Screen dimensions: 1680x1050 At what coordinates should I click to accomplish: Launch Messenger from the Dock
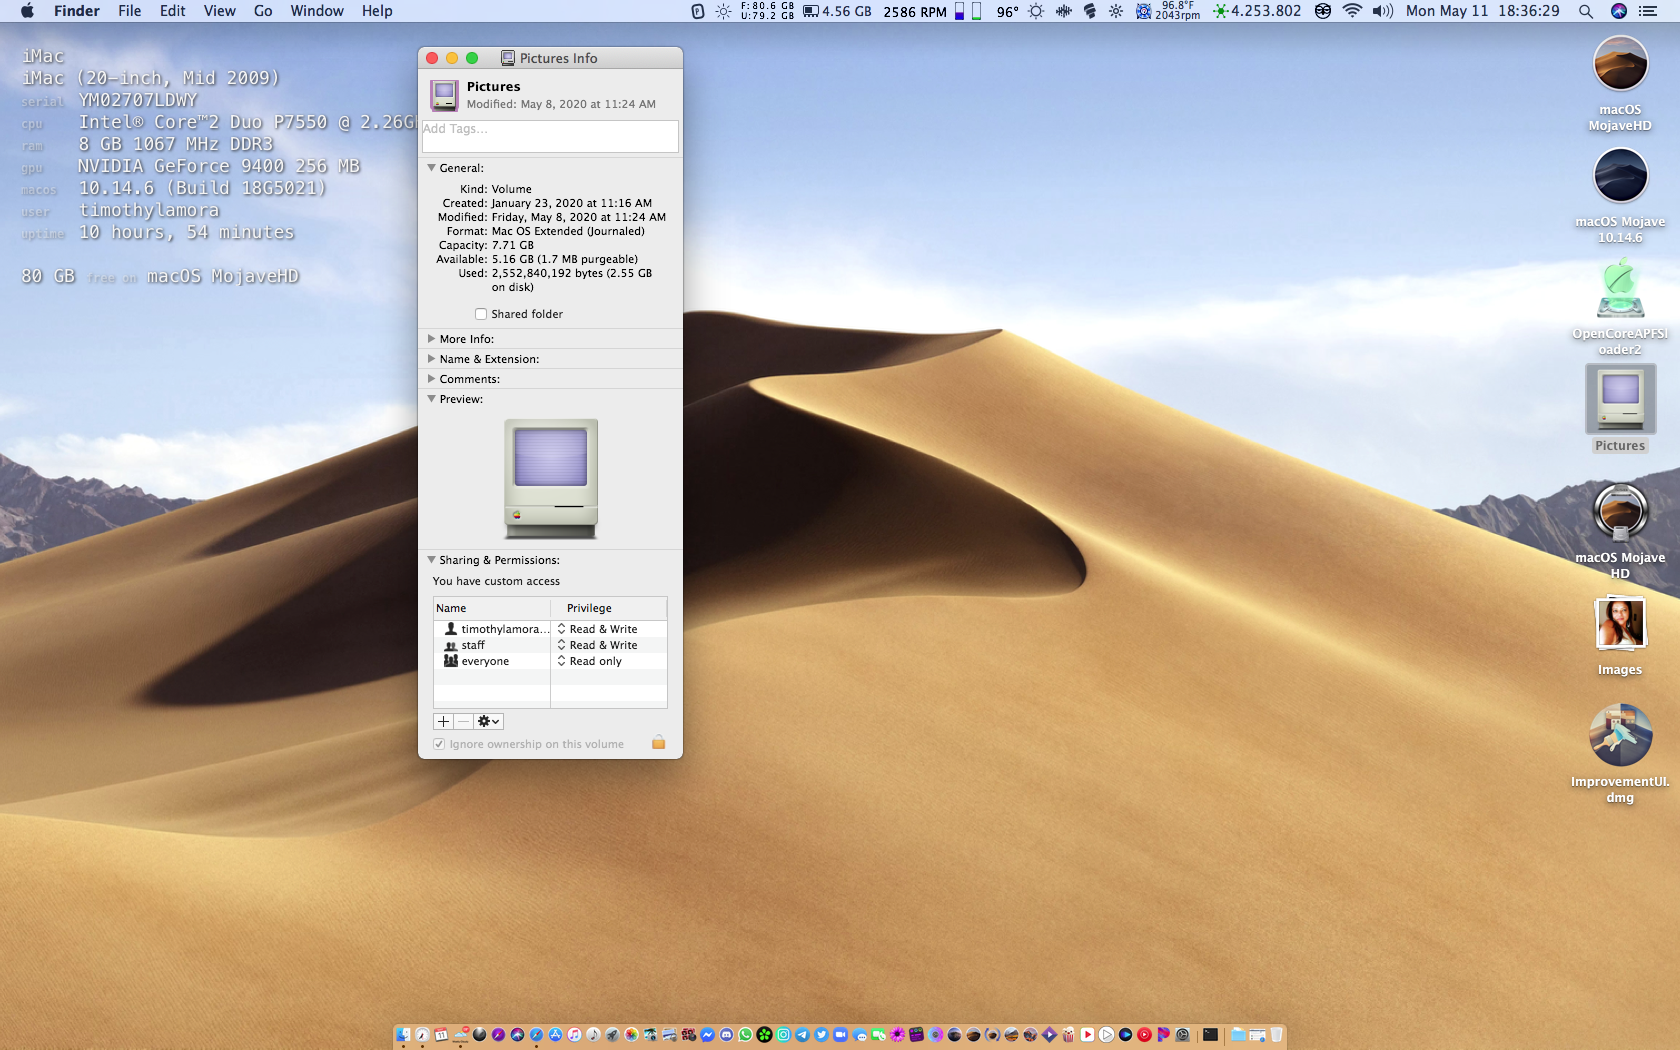(707, 1034)
